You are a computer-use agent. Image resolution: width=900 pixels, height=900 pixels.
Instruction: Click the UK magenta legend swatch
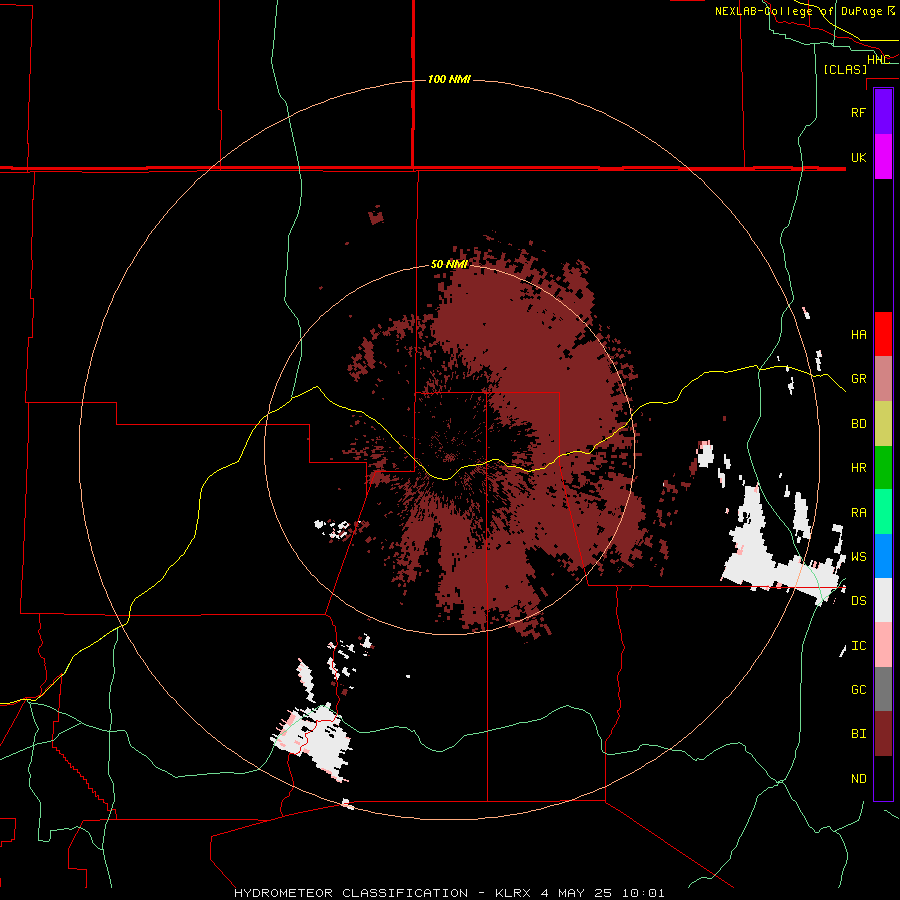tap(883, 157)
